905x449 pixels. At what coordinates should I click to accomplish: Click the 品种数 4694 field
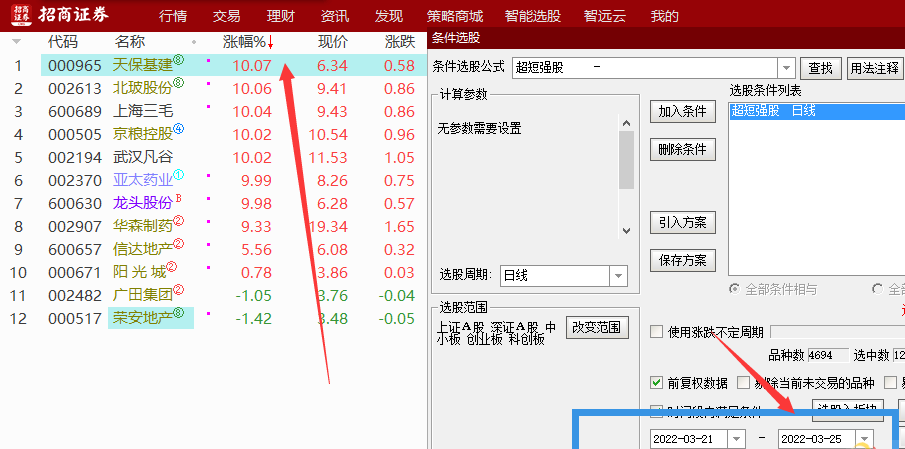tap(828, 355)
